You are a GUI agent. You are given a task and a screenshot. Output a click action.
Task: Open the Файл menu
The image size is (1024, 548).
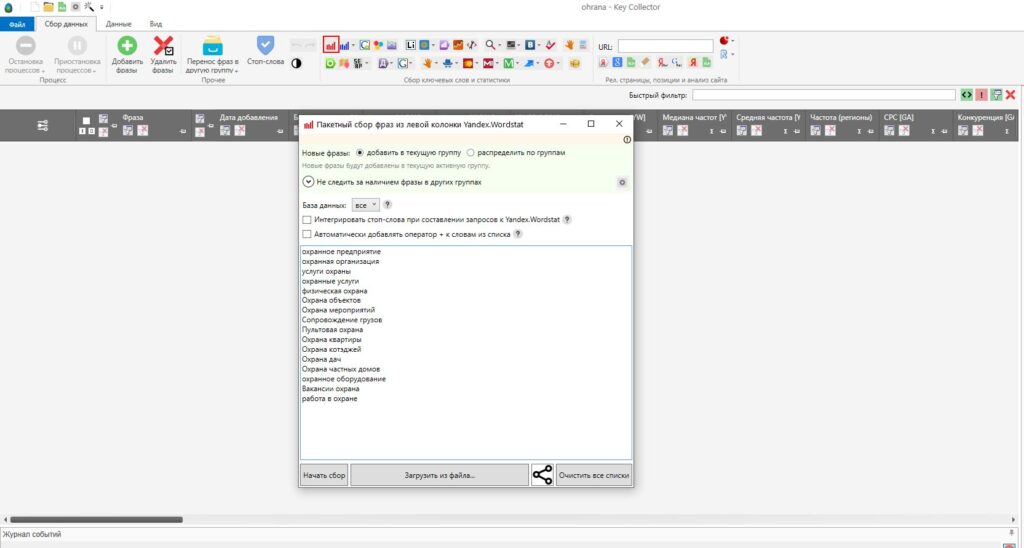[x=17, y=23]
